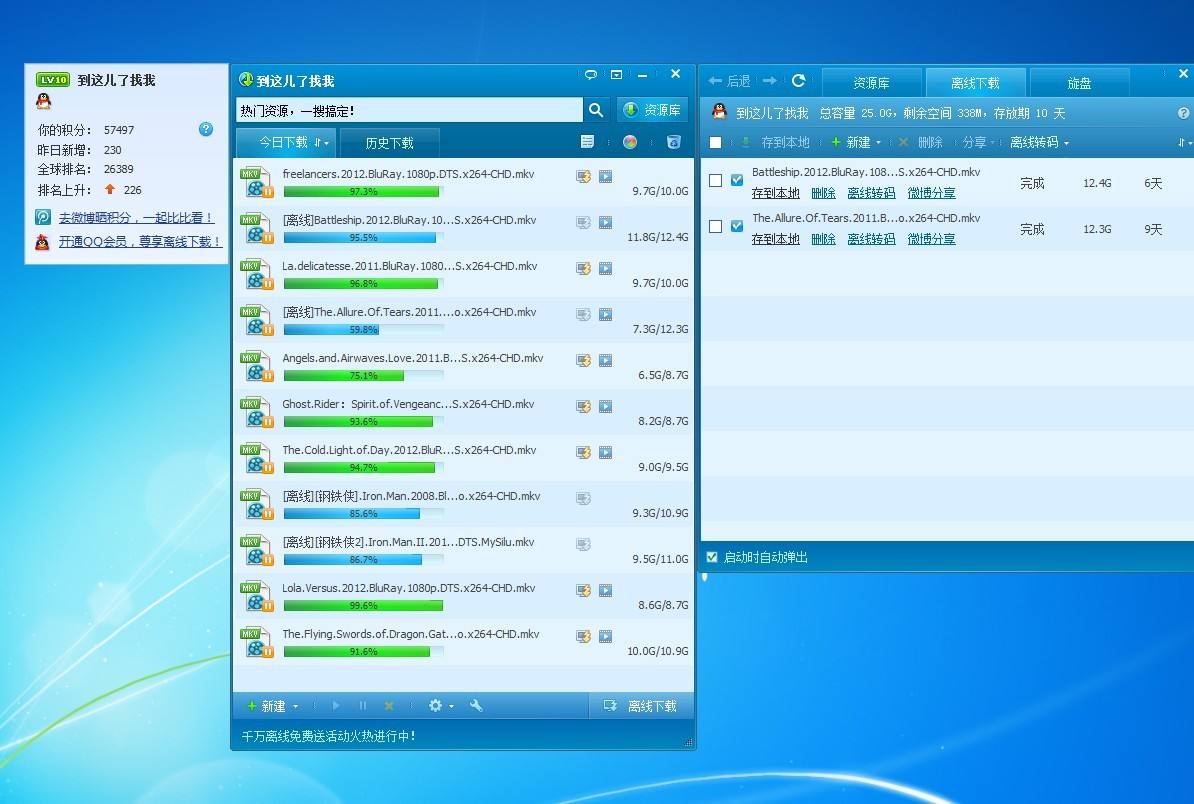Click the delete X icon in bottom toolbar
1194x804 pixels.
388,706
